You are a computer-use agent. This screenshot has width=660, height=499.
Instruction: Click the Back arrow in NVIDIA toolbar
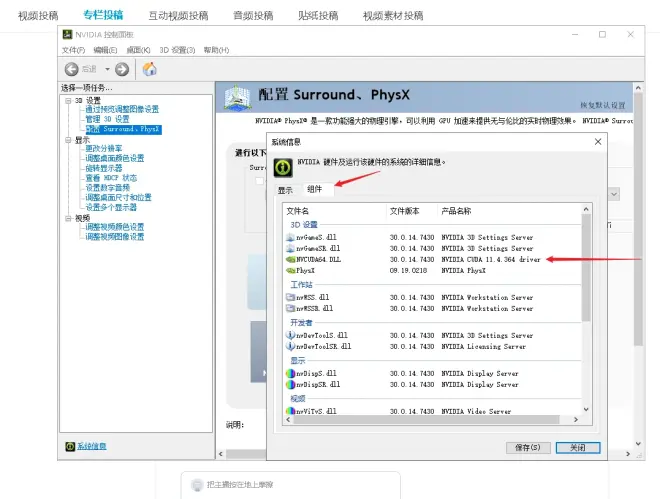pyautogui.click(x=72, y=69)
